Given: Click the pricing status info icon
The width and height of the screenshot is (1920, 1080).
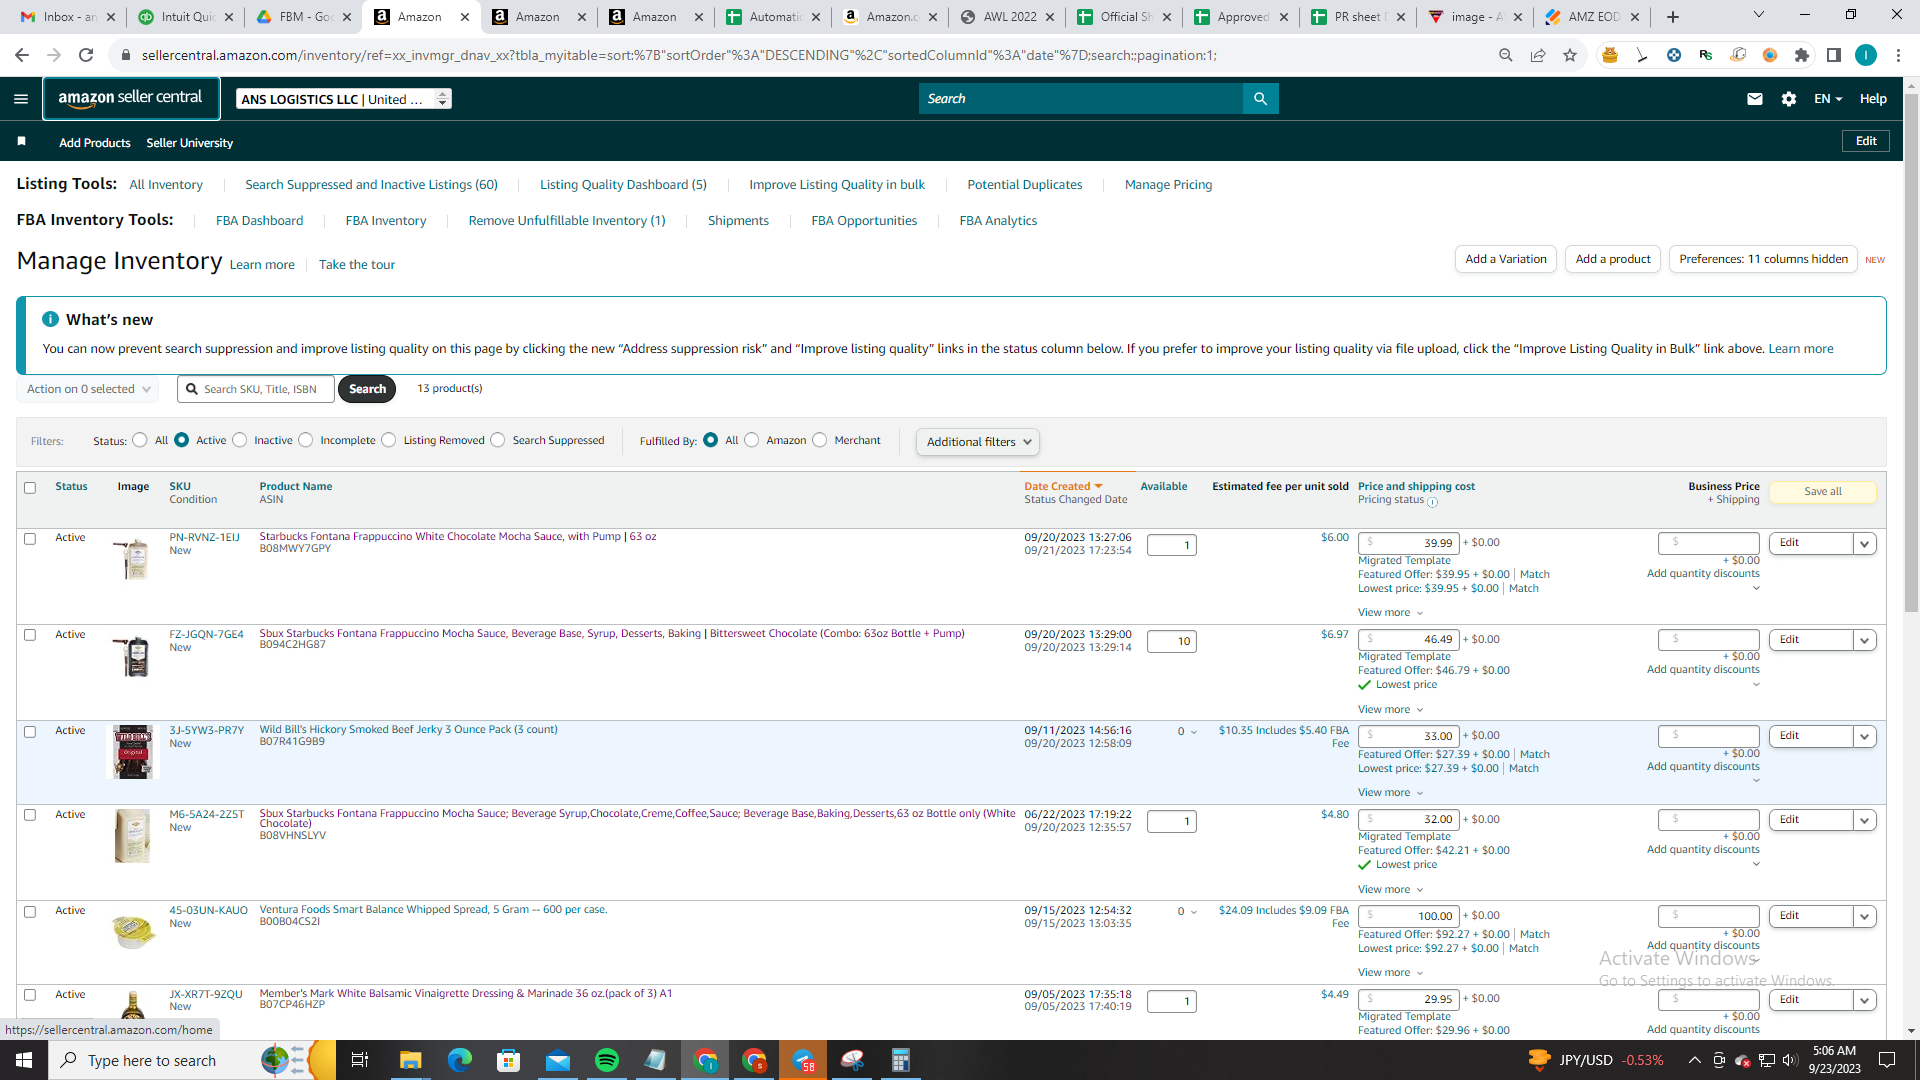Looking at the screenshot, I should (x=1432, y=502).
